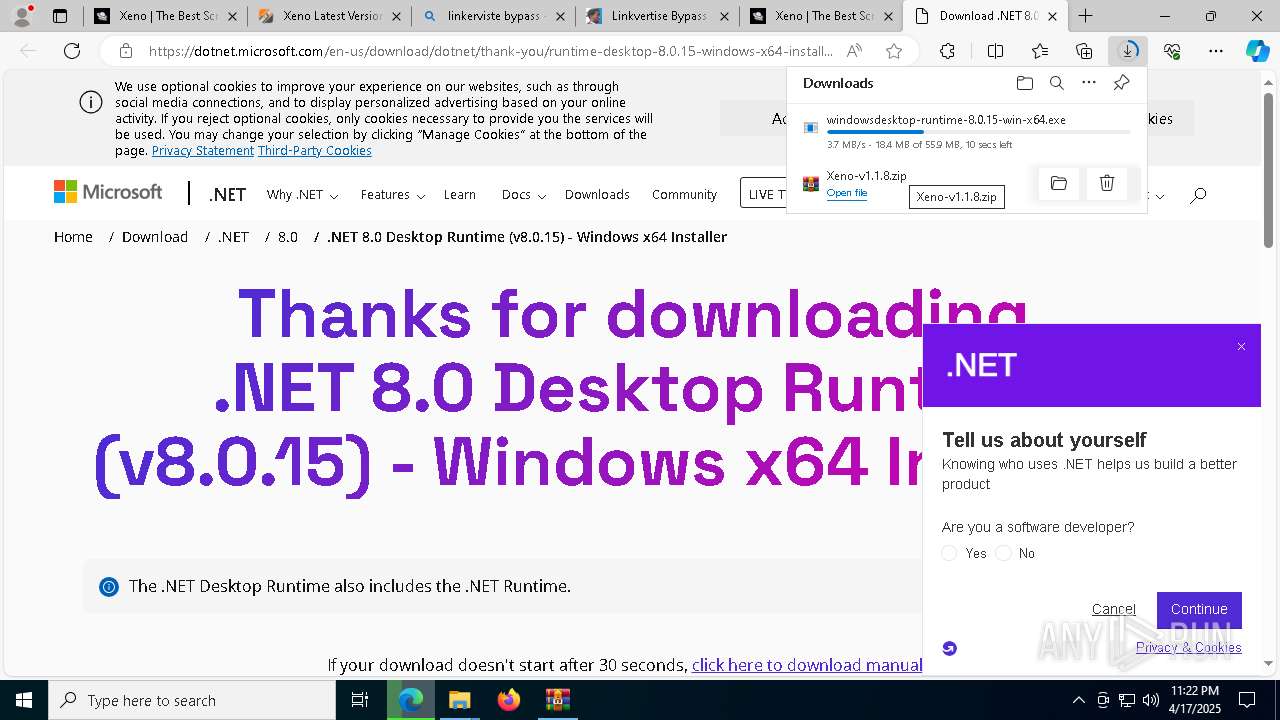Go to Home breadcrumb

(x=73, y=237)
